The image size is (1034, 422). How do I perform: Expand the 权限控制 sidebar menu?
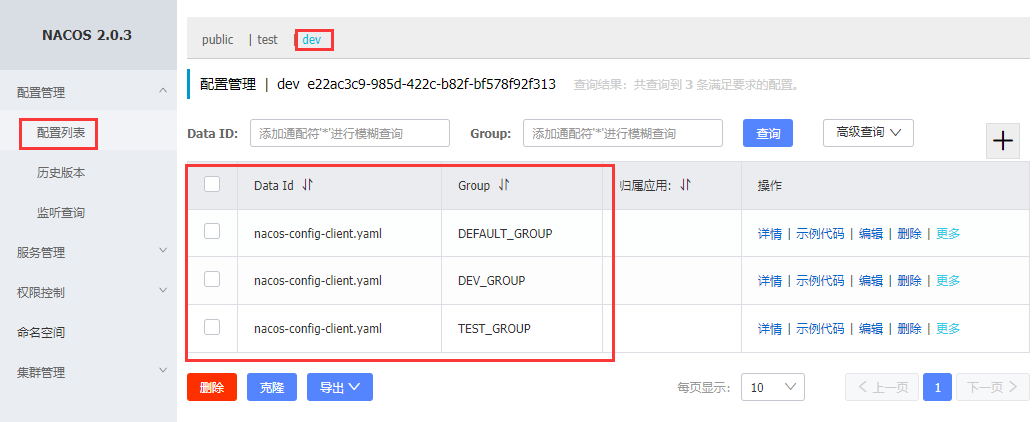(x=163, y=290)
